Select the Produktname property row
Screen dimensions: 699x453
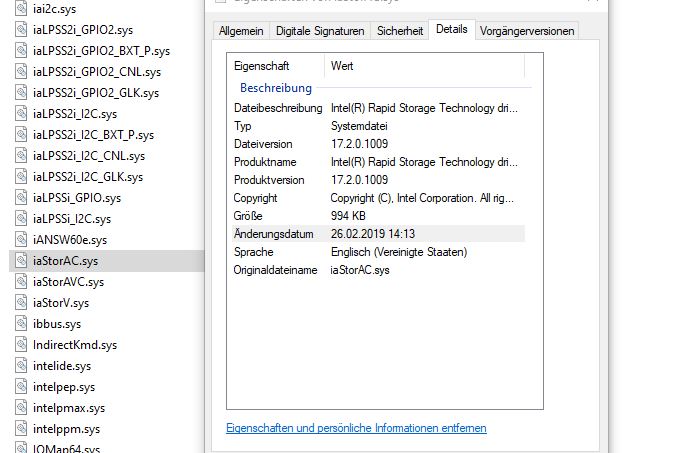[378, 162]
